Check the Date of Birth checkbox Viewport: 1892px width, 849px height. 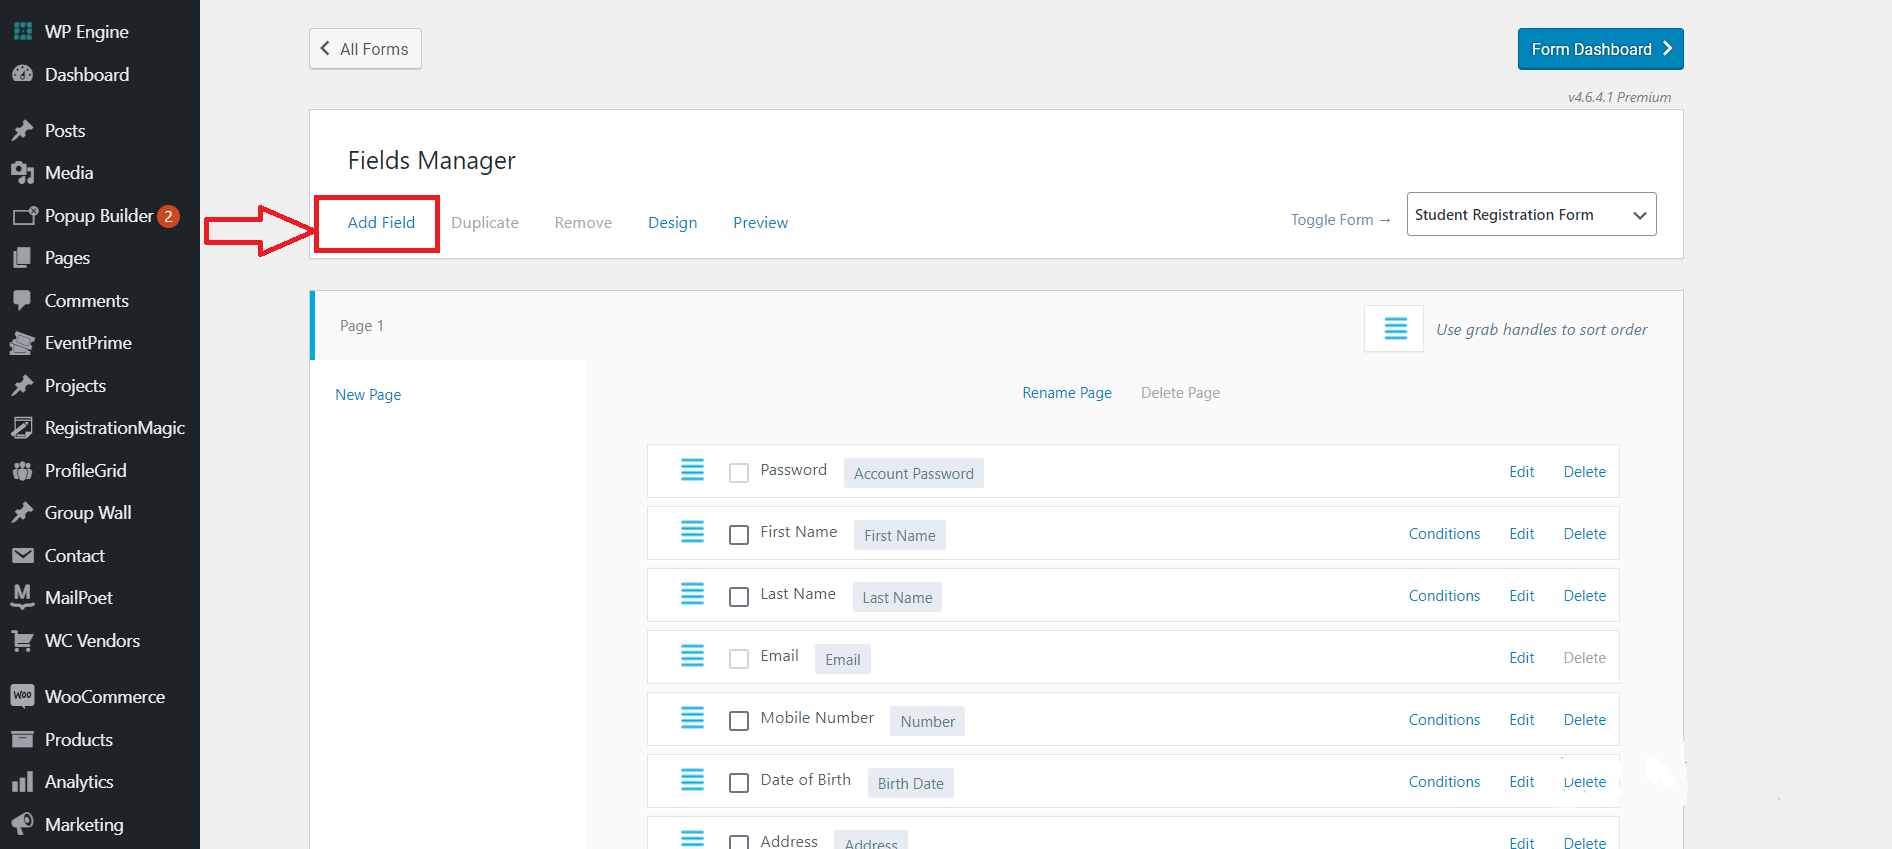739,783
